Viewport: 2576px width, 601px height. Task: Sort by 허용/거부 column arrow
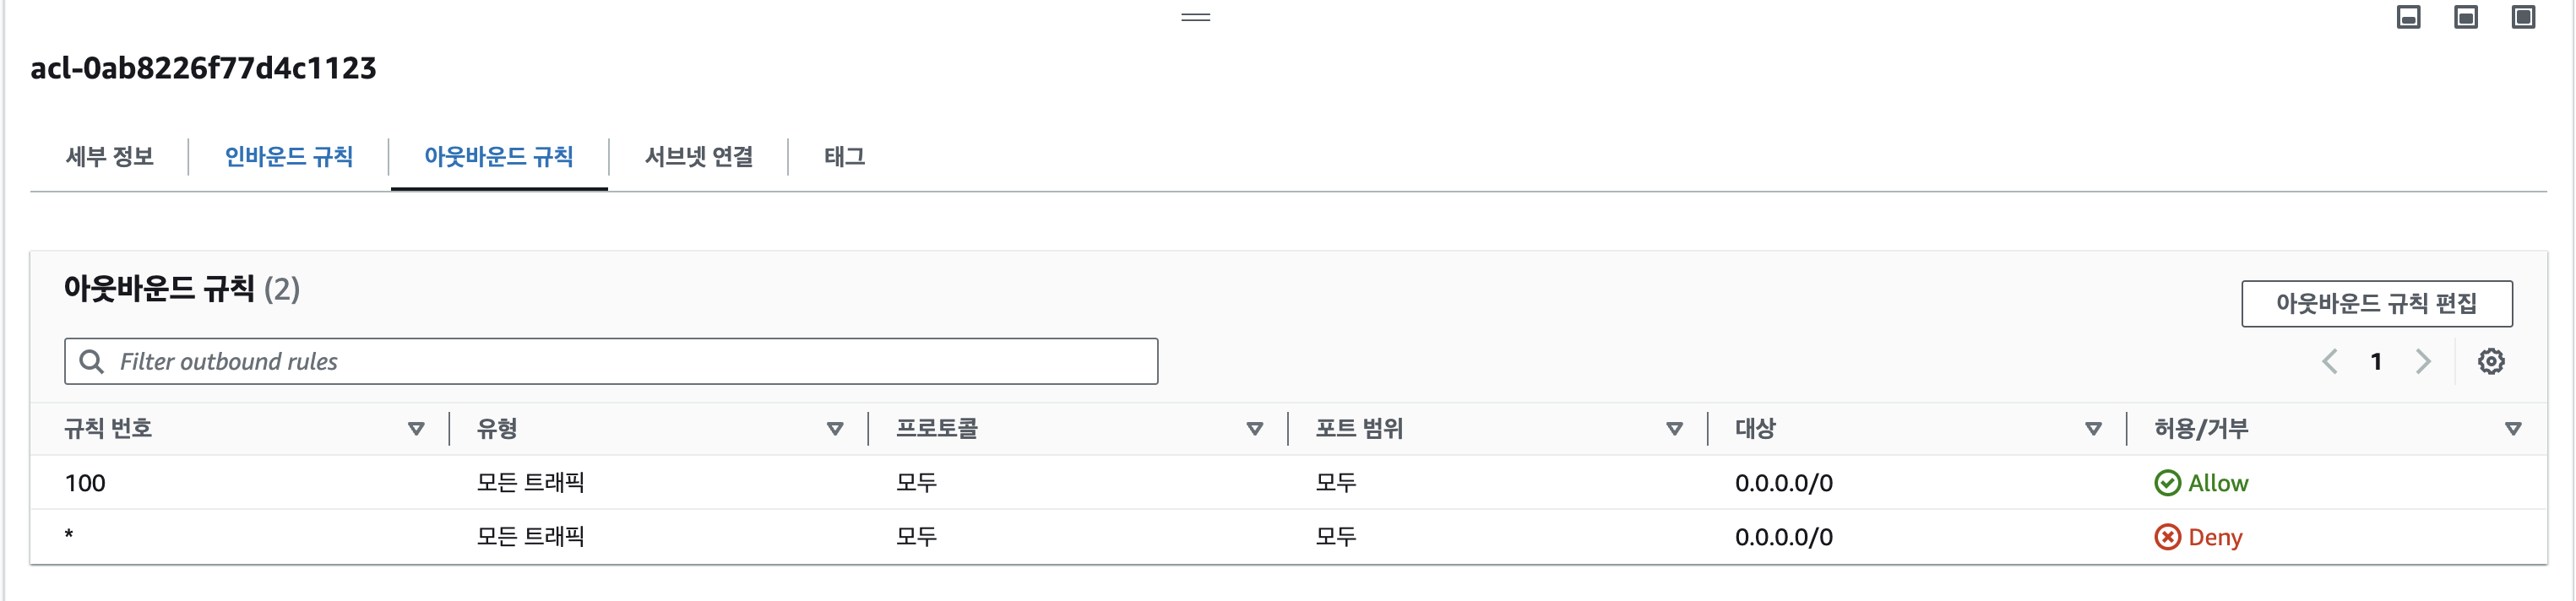pyautogui.click(x=2512, y=429)
